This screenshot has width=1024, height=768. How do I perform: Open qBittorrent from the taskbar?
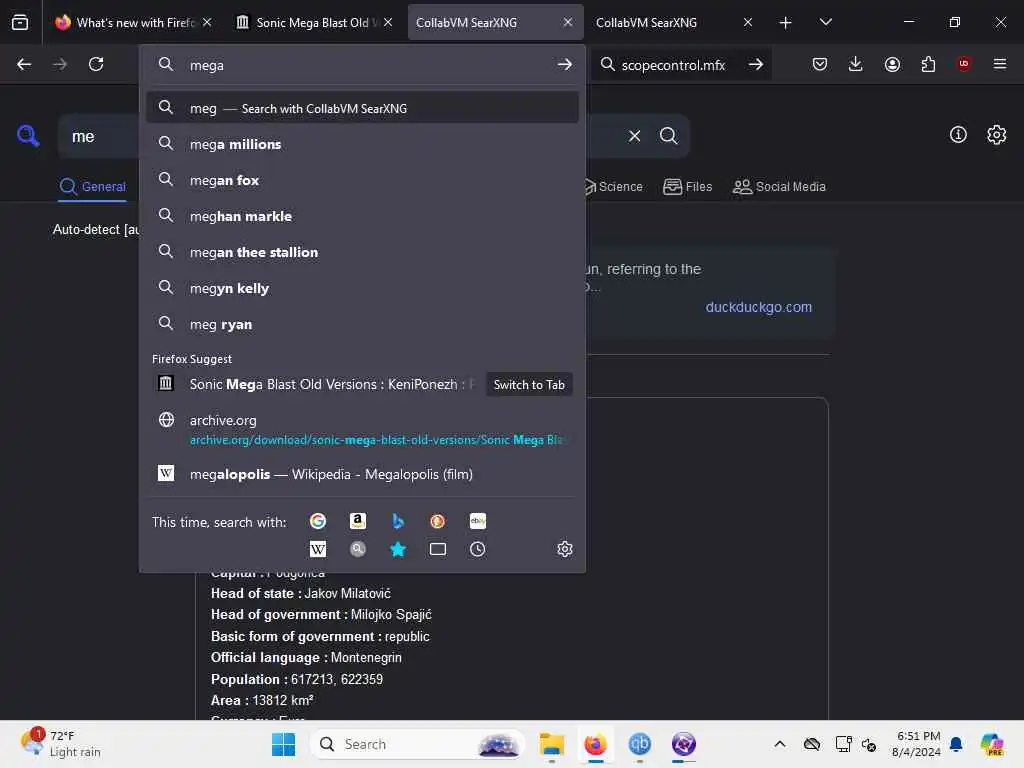pyautogui.click(x=639, y=744)
